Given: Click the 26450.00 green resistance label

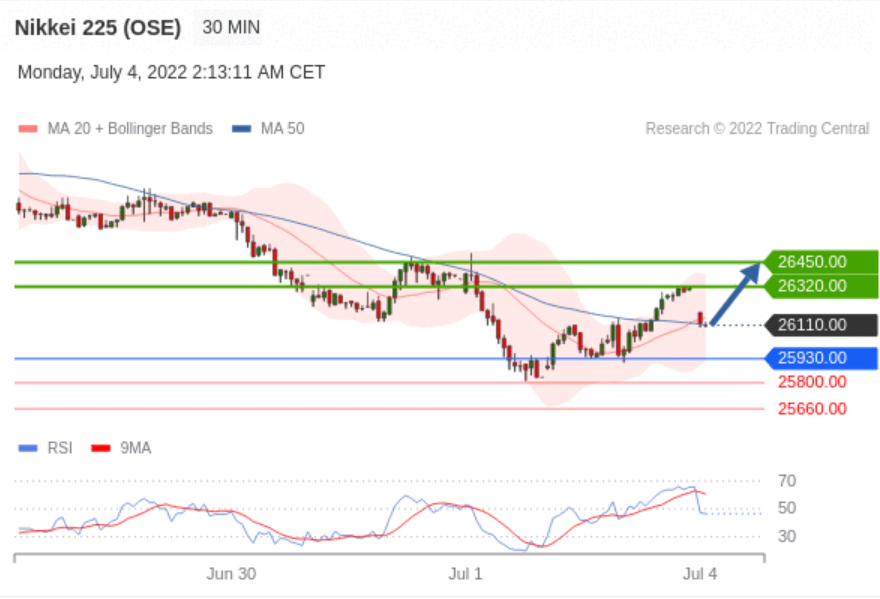Looking at the screenshot, I should (822, 262).
